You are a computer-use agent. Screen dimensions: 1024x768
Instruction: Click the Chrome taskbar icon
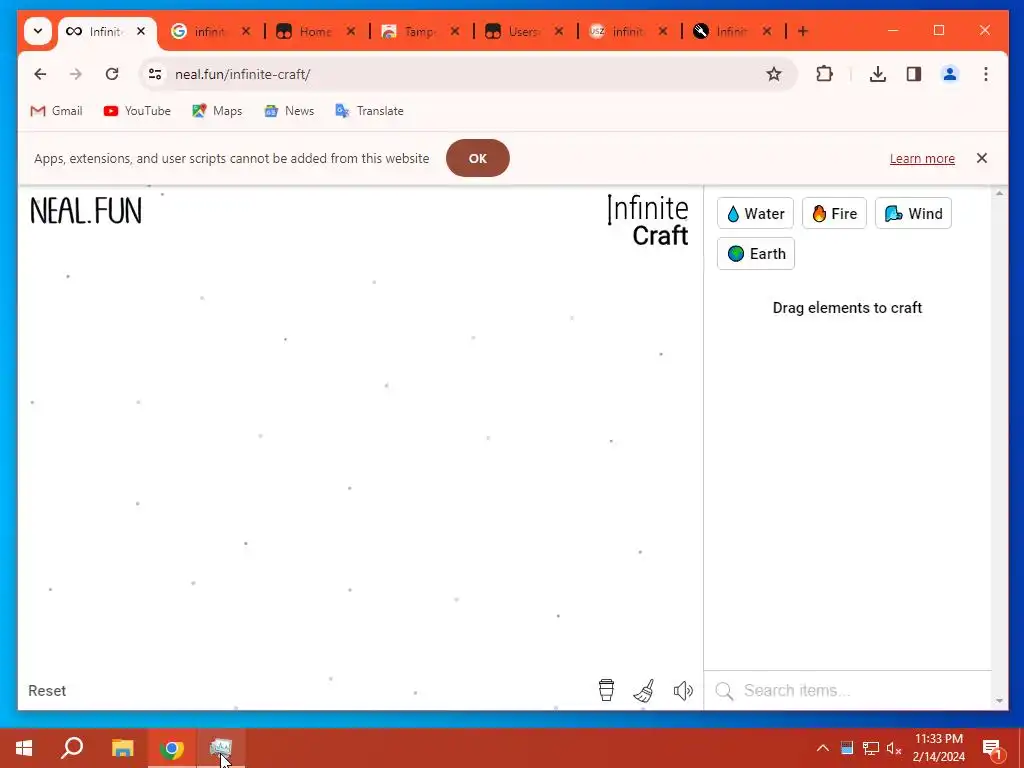(172, 748)
